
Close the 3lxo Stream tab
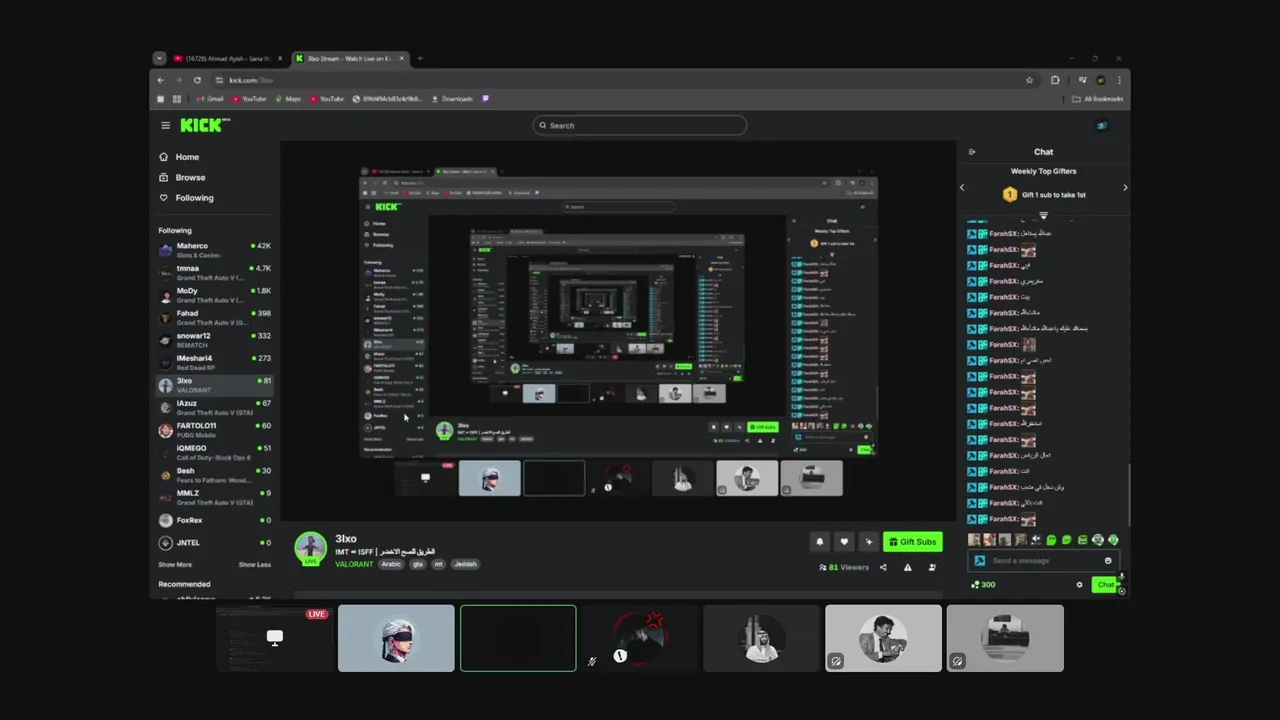click(x=402, y=58)
